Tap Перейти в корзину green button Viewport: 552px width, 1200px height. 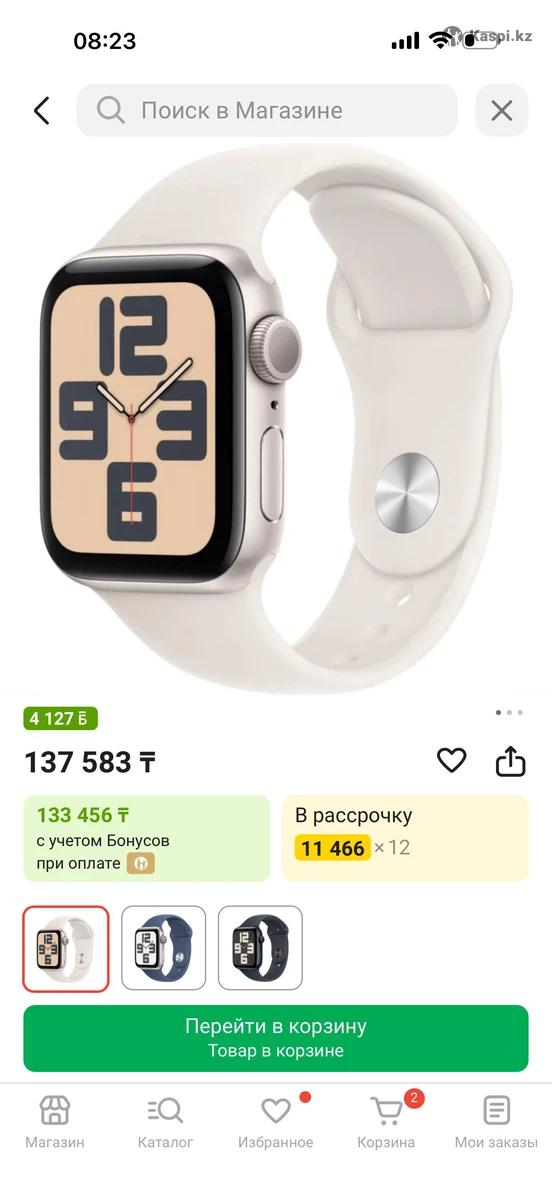[x=276, y=1038]
